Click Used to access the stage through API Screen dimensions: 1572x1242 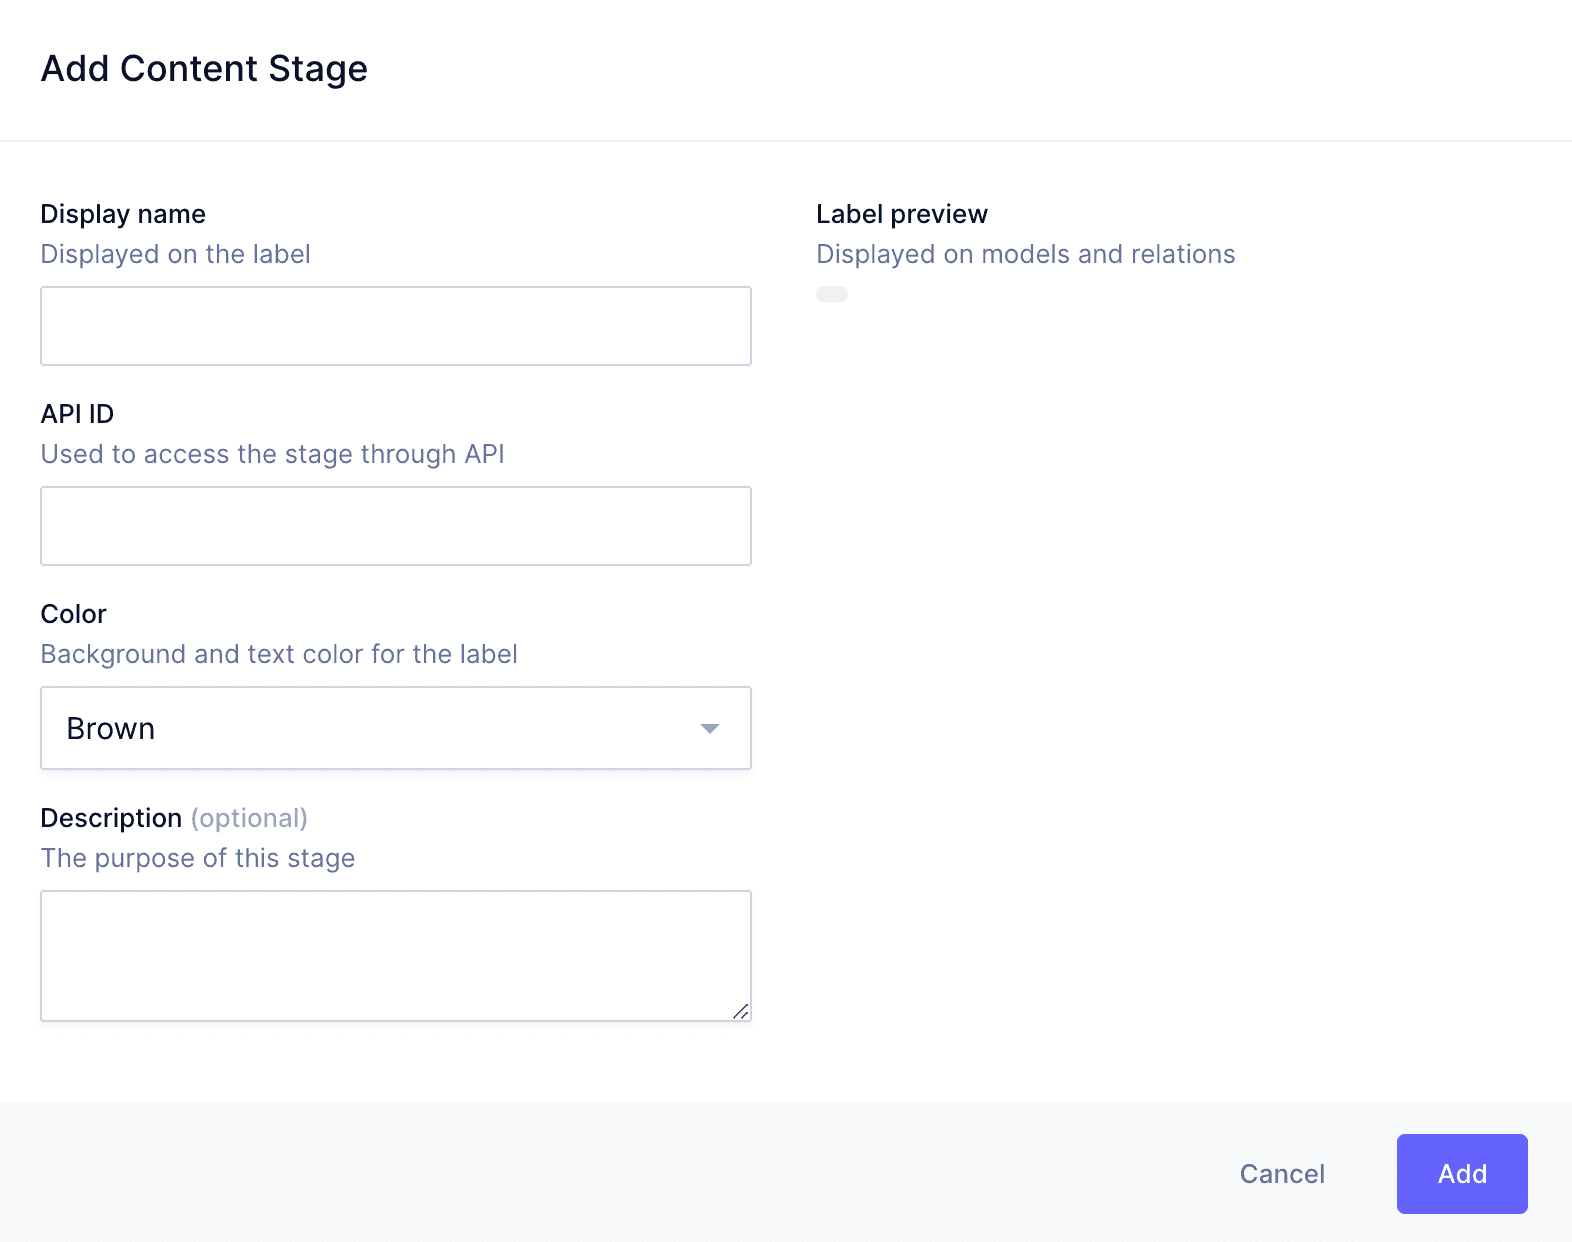272,453
